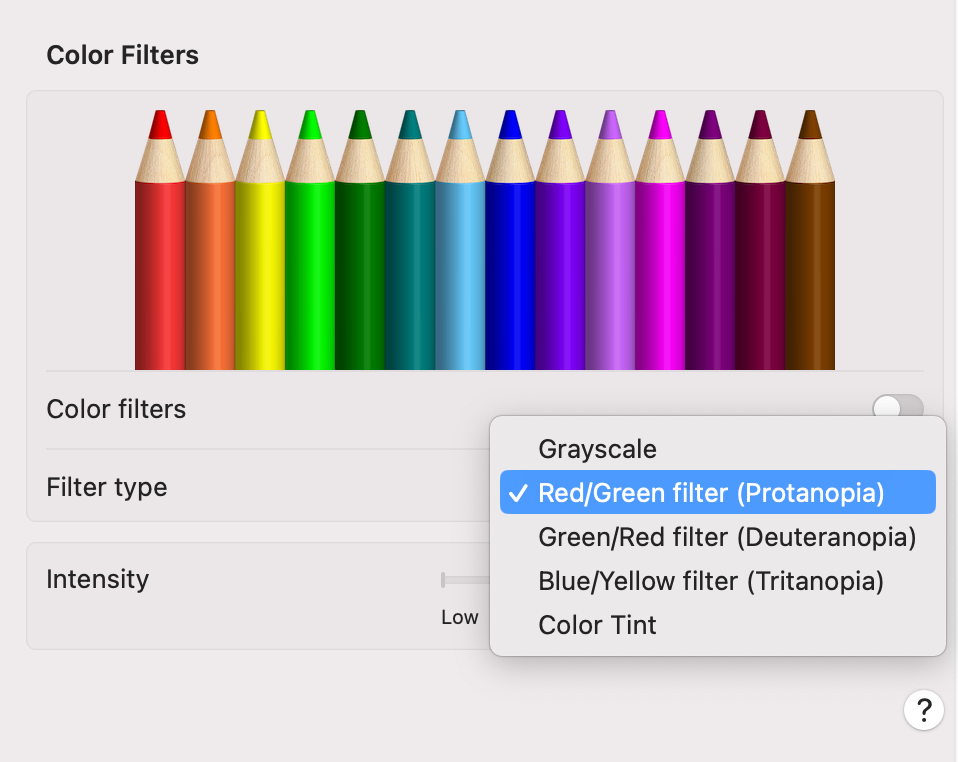Click the dark green colored pencil
This screenshot has height=762, width=958.
point(360,270)
